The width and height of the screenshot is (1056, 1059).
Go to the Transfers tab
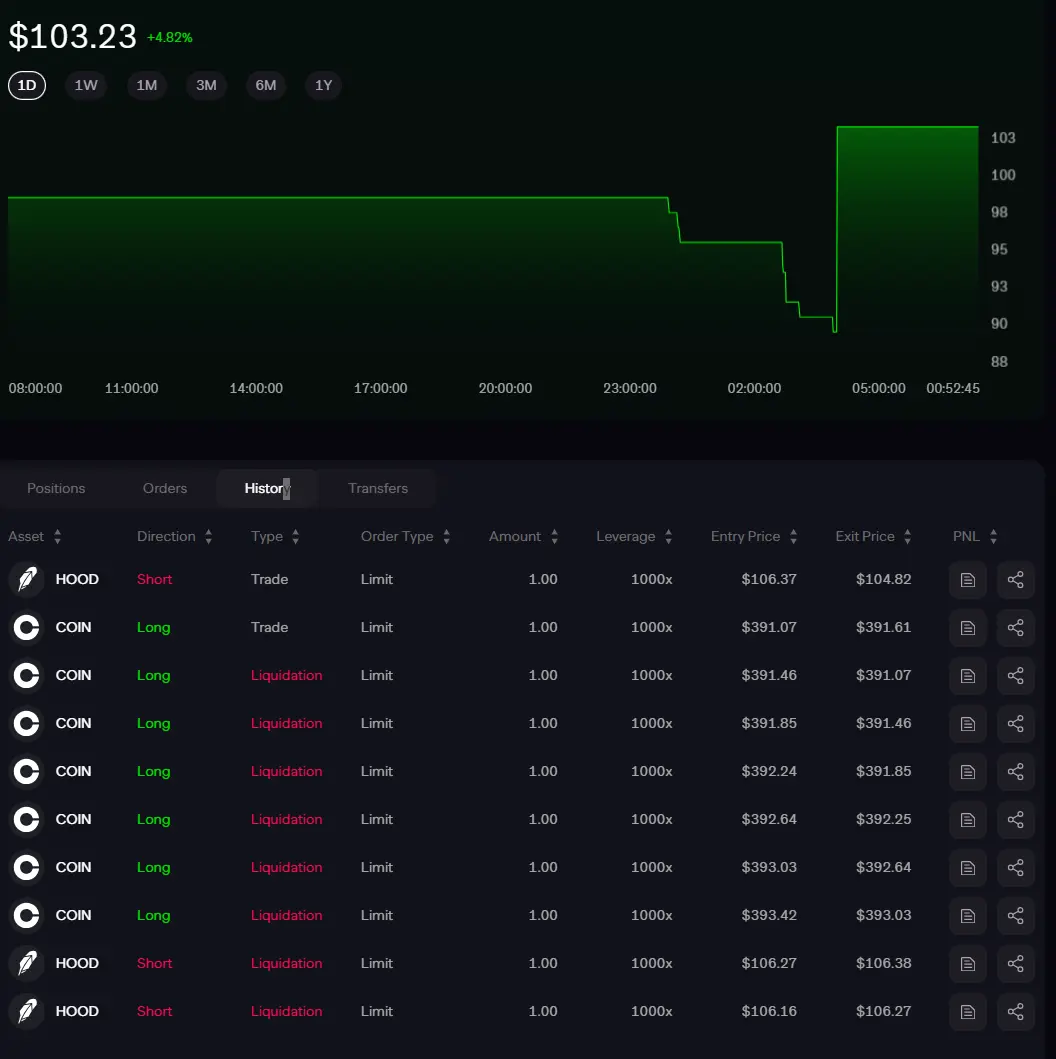pos(378,488)
